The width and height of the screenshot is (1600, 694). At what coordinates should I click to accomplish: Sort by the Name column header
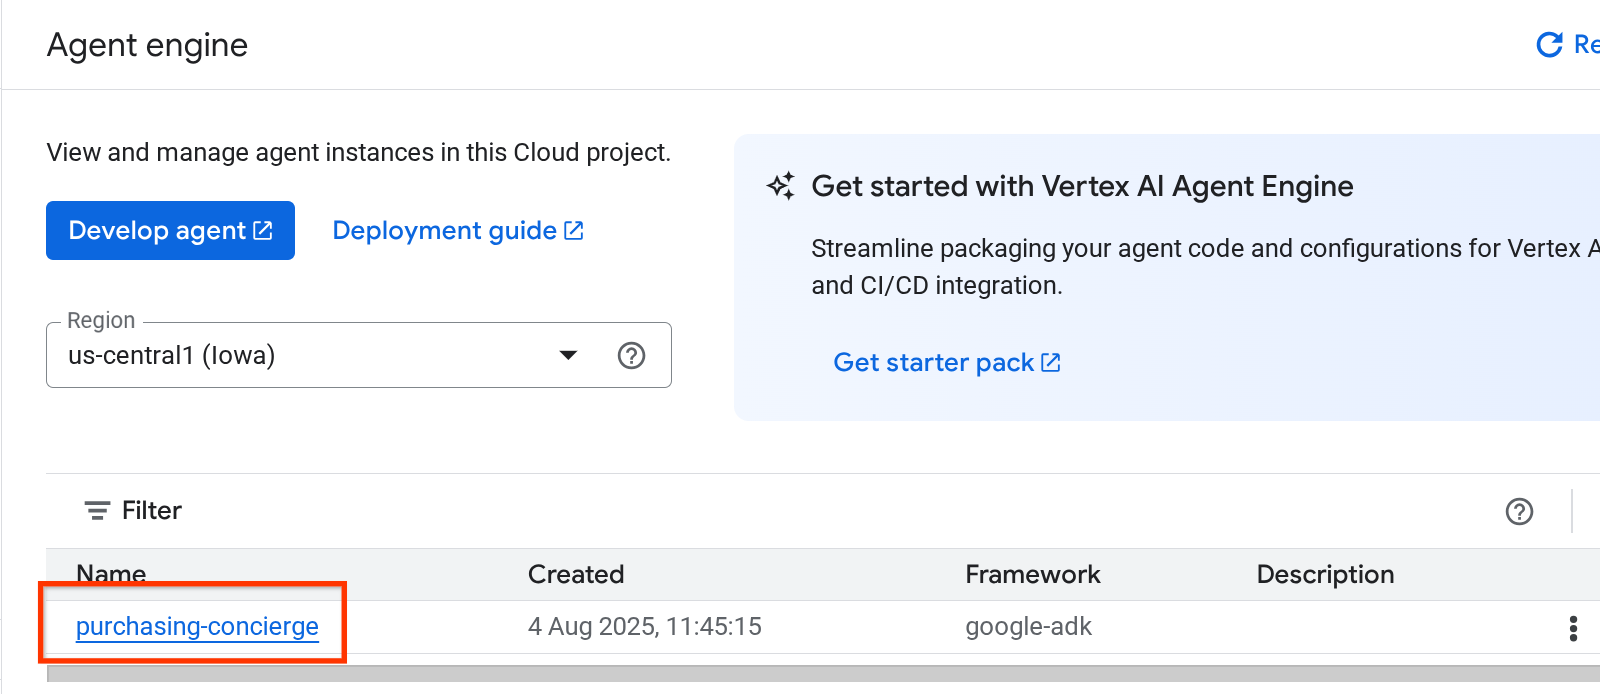click(x=111, y=574)
